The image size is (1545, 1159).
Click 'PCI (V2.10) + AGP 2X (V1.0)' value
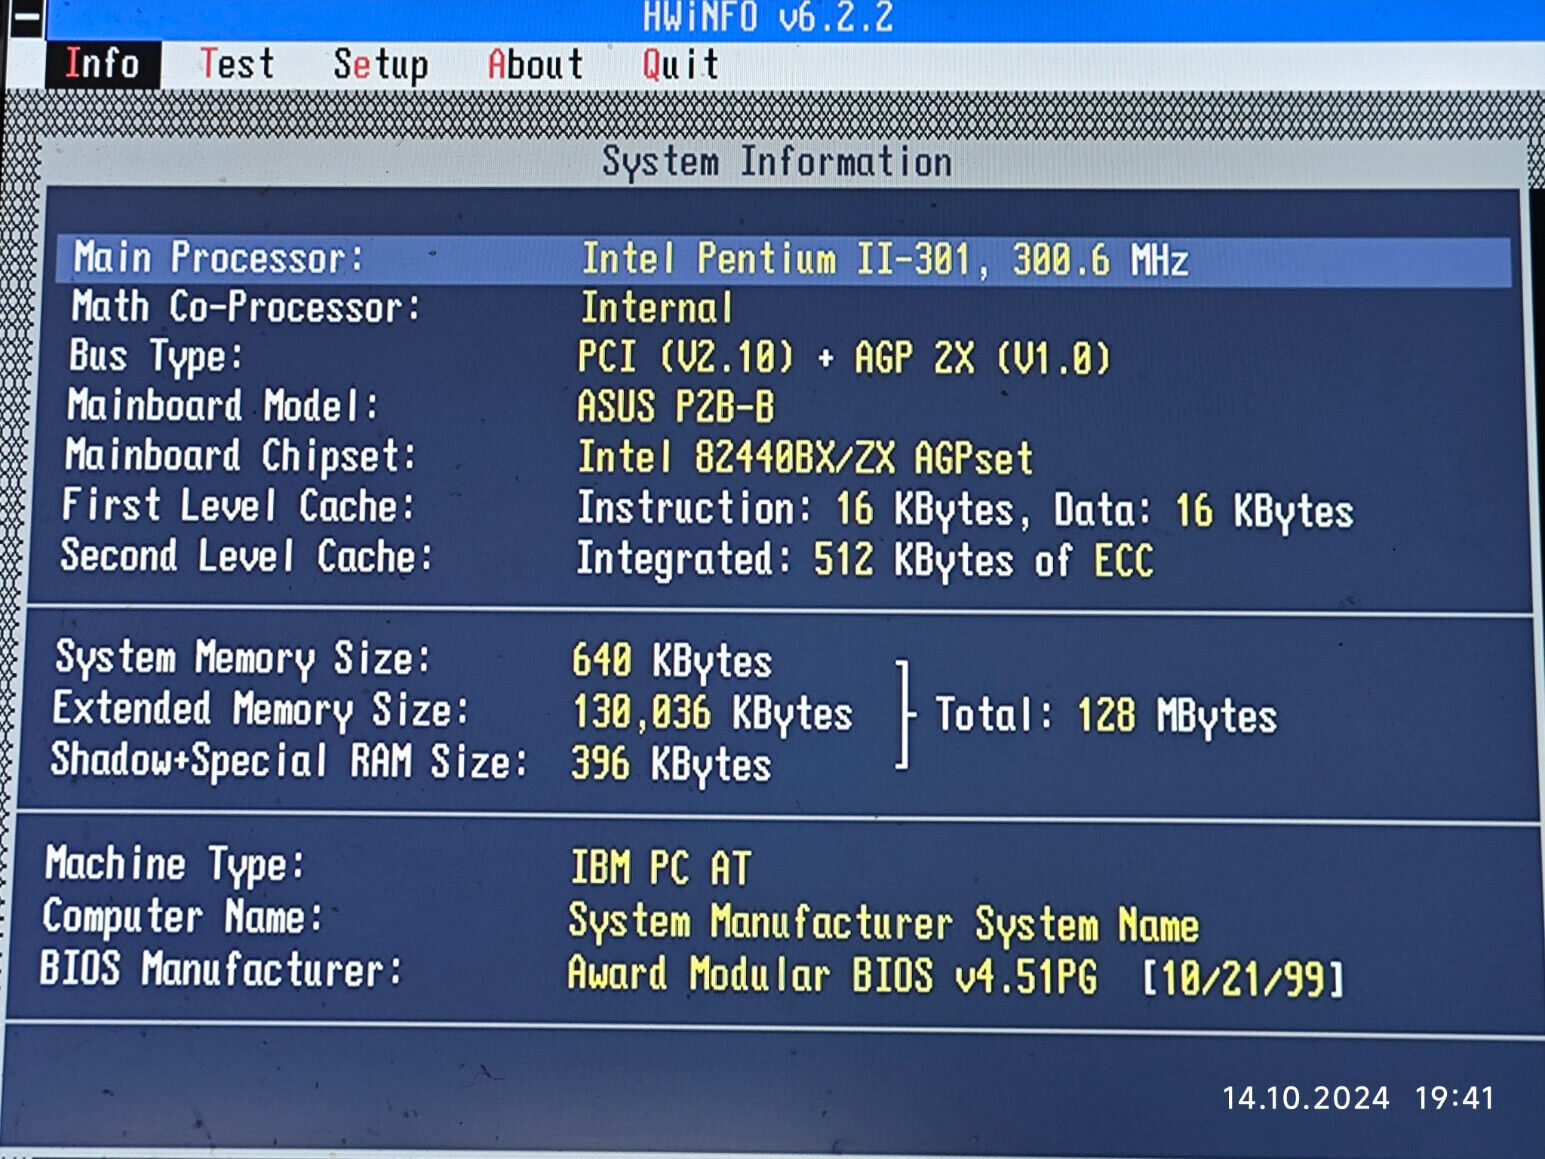pyautogui.click(x=844, y=358)
